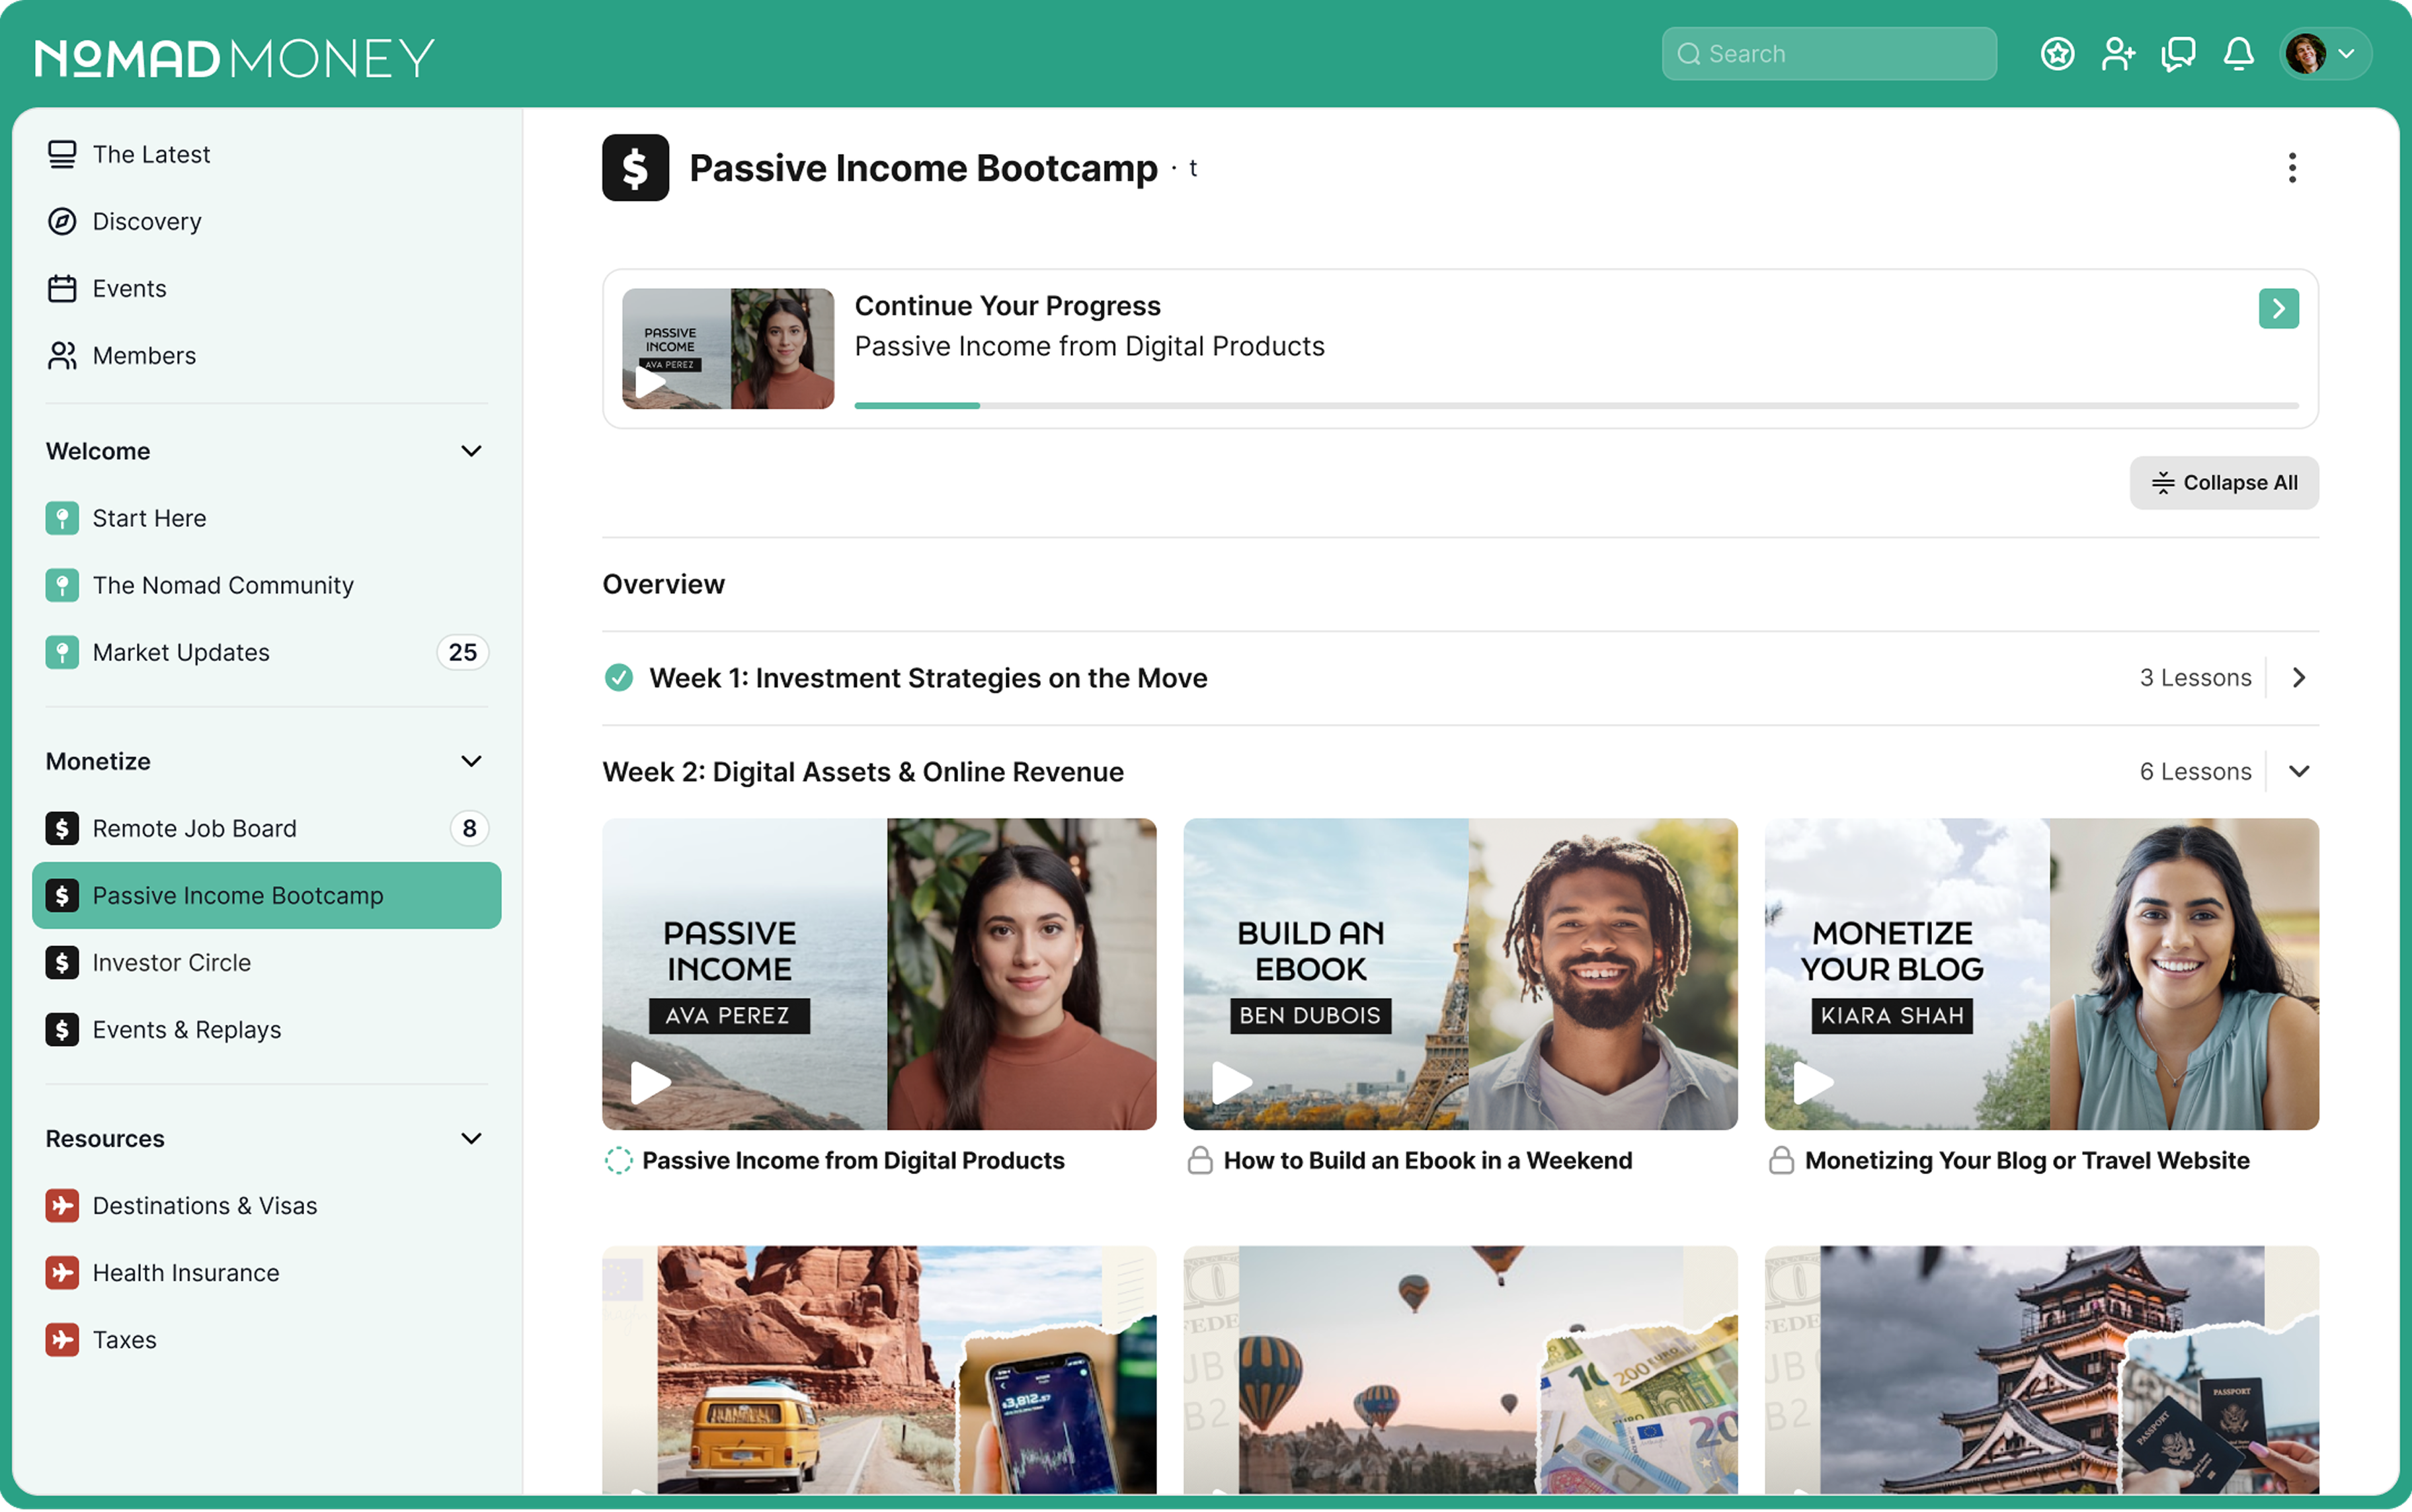2412x1512 pixels.
Task: Click the invite member icon near the avatar
Action: pos(2118,54)
